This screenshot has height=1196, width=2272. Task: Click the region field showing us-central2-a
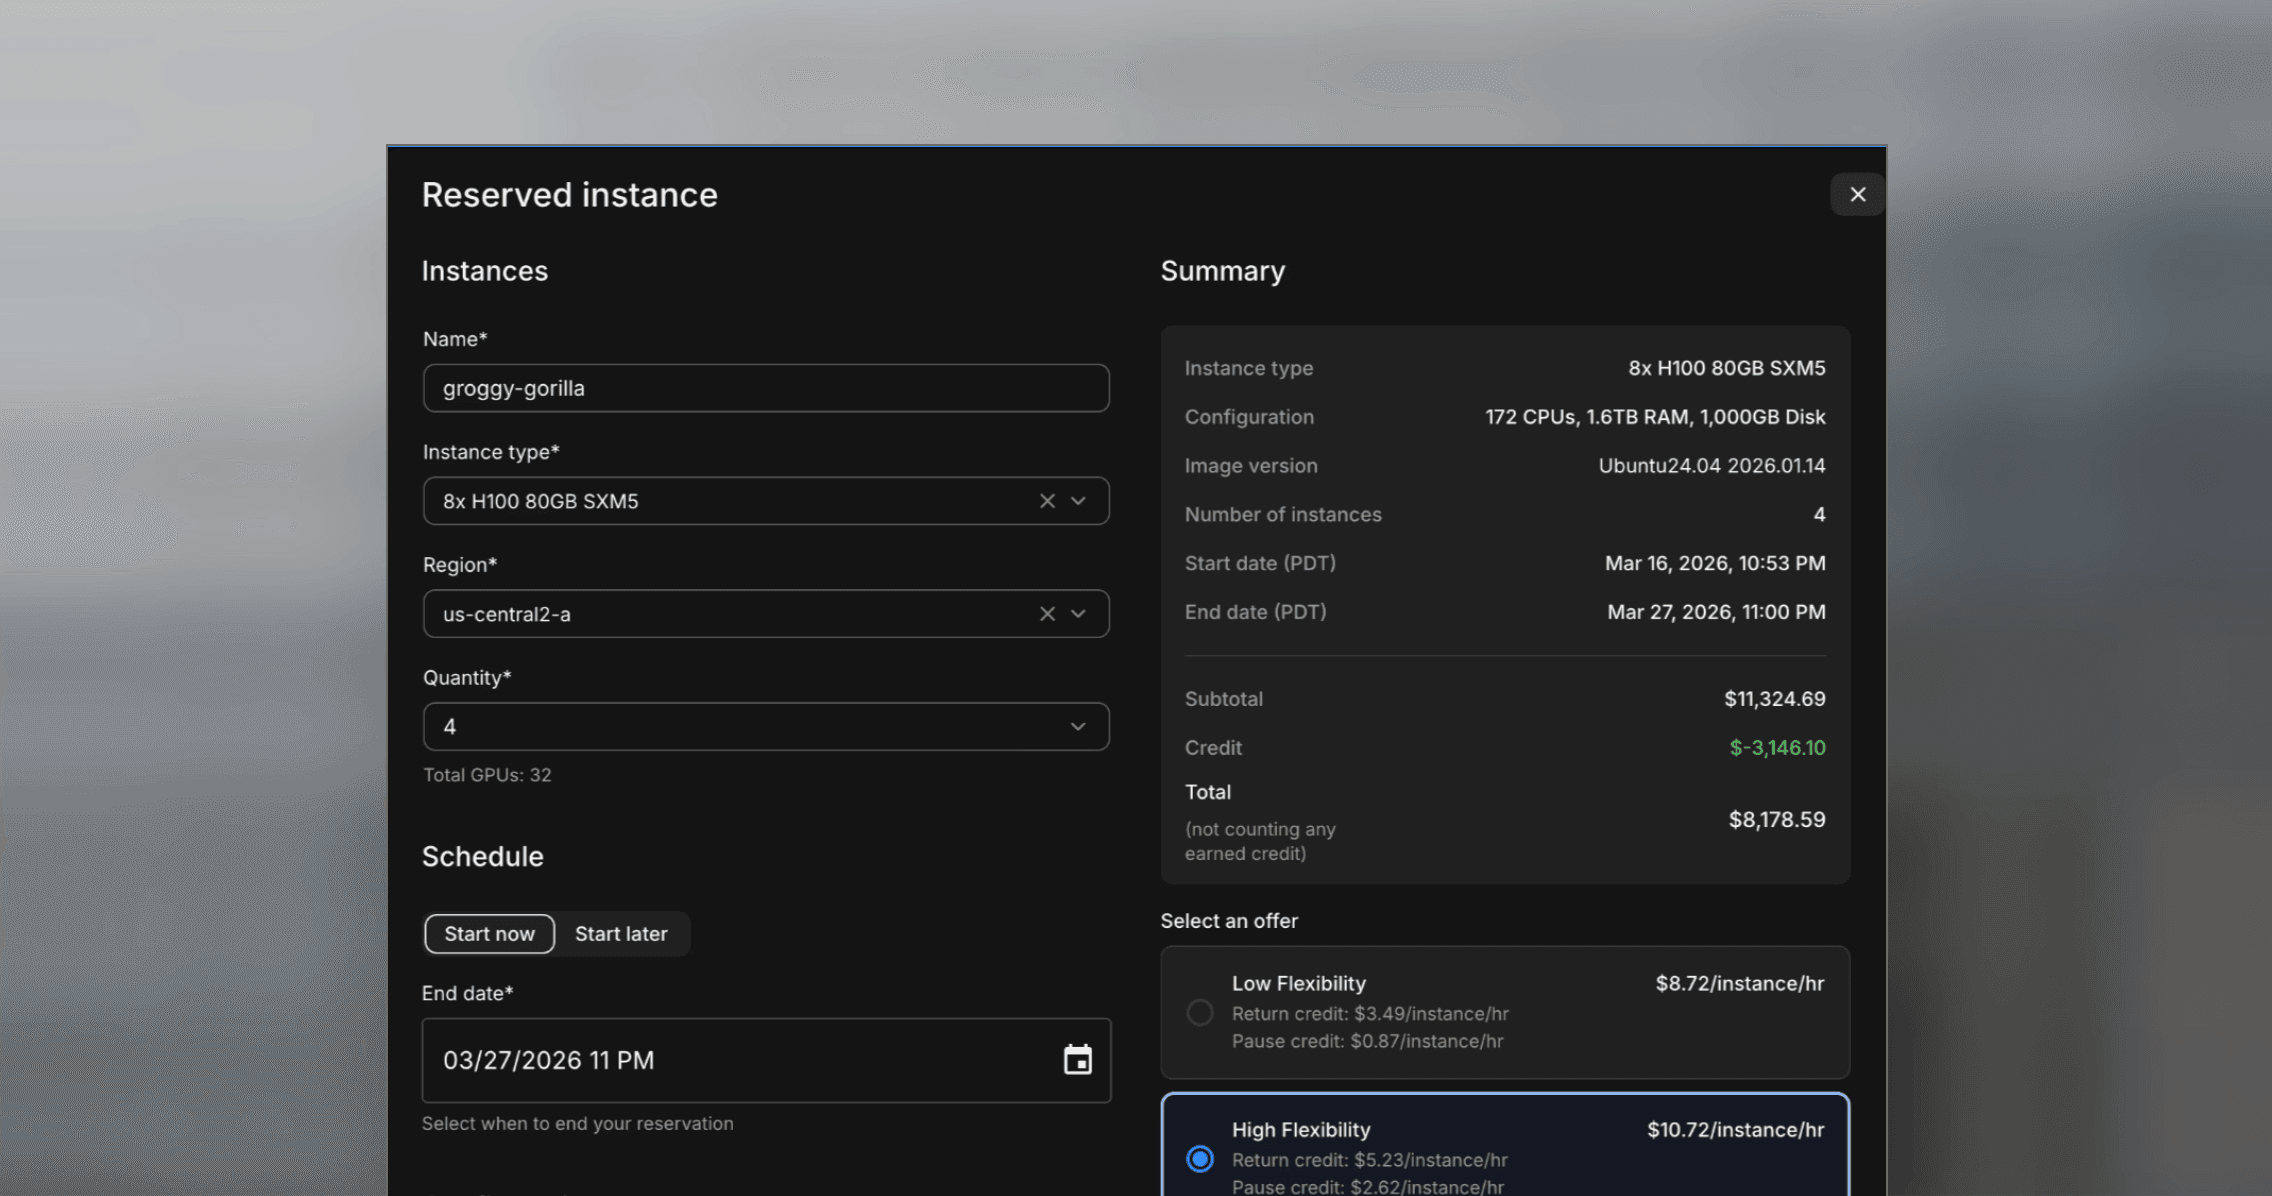click(730, 613)
